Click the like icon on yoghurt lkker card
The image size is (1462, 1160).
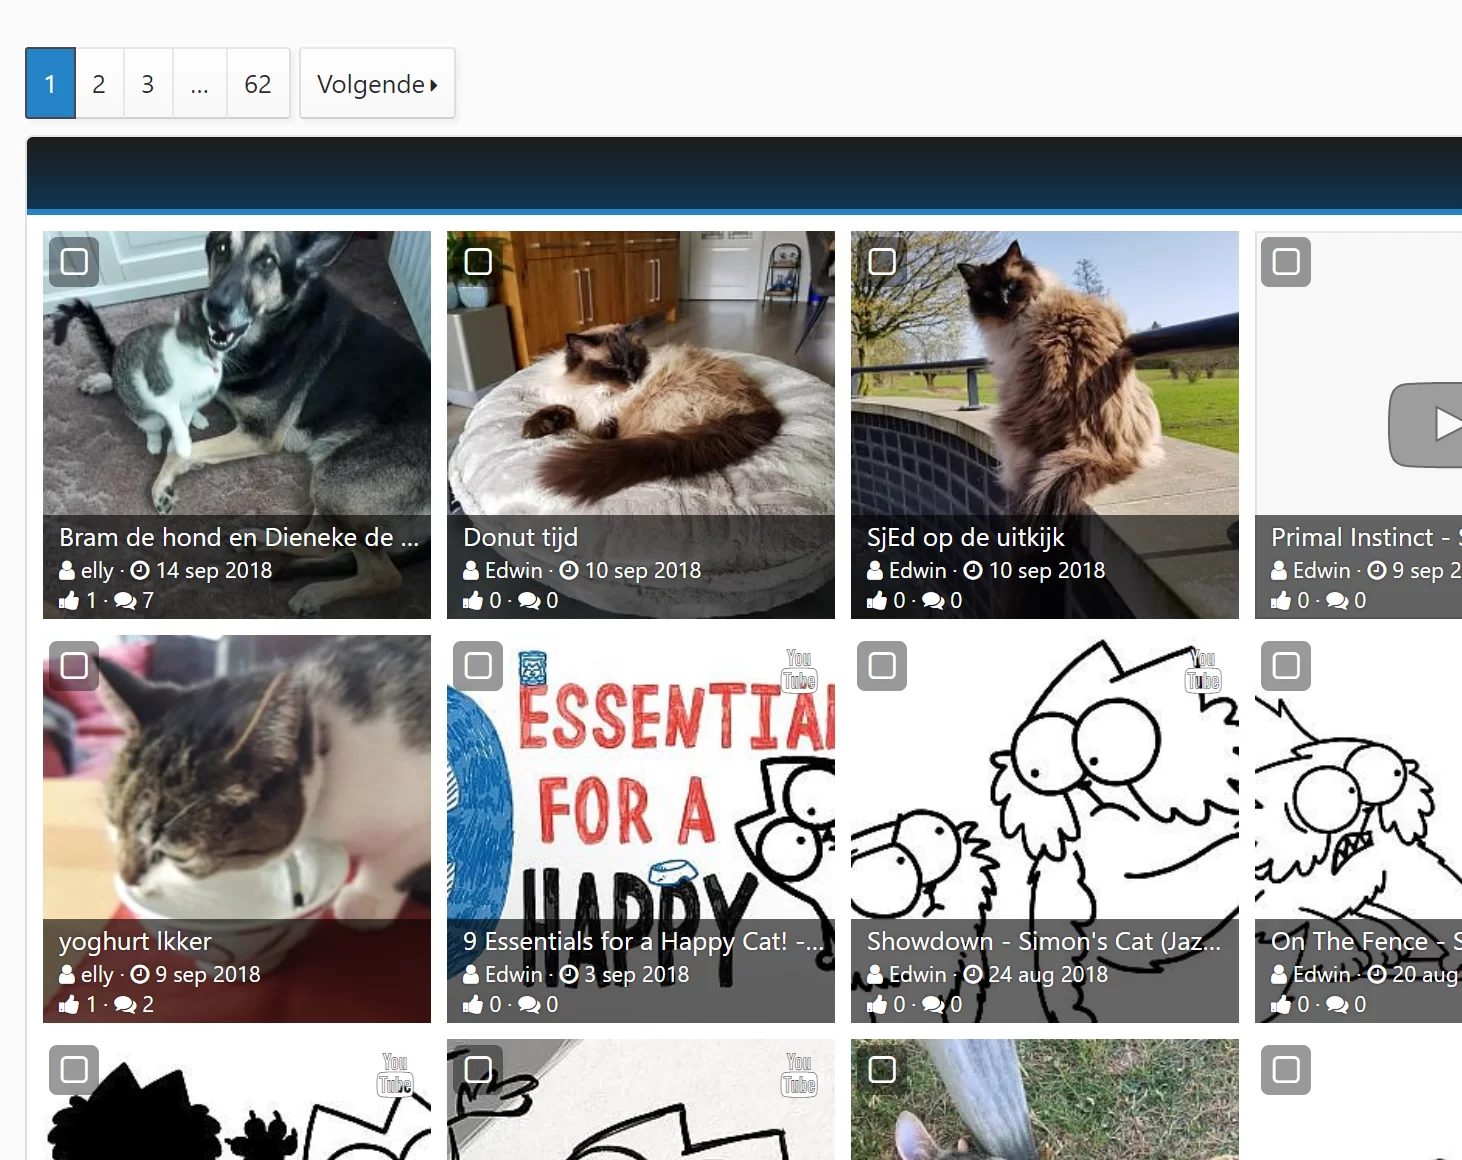[69, 1004]
